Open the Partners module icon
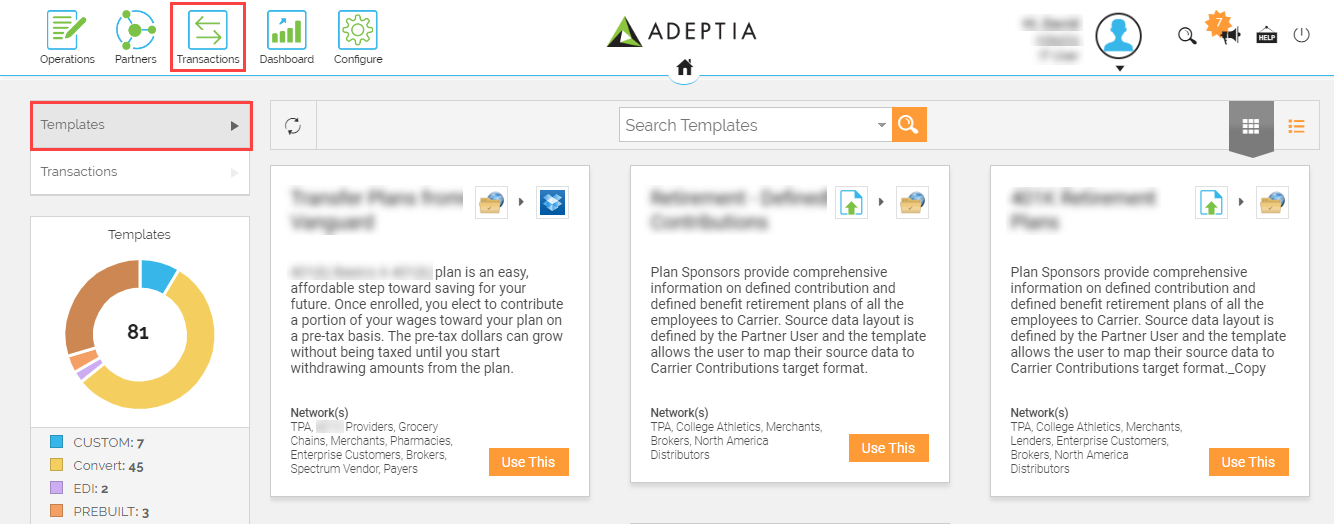 [x=135, y=30]
